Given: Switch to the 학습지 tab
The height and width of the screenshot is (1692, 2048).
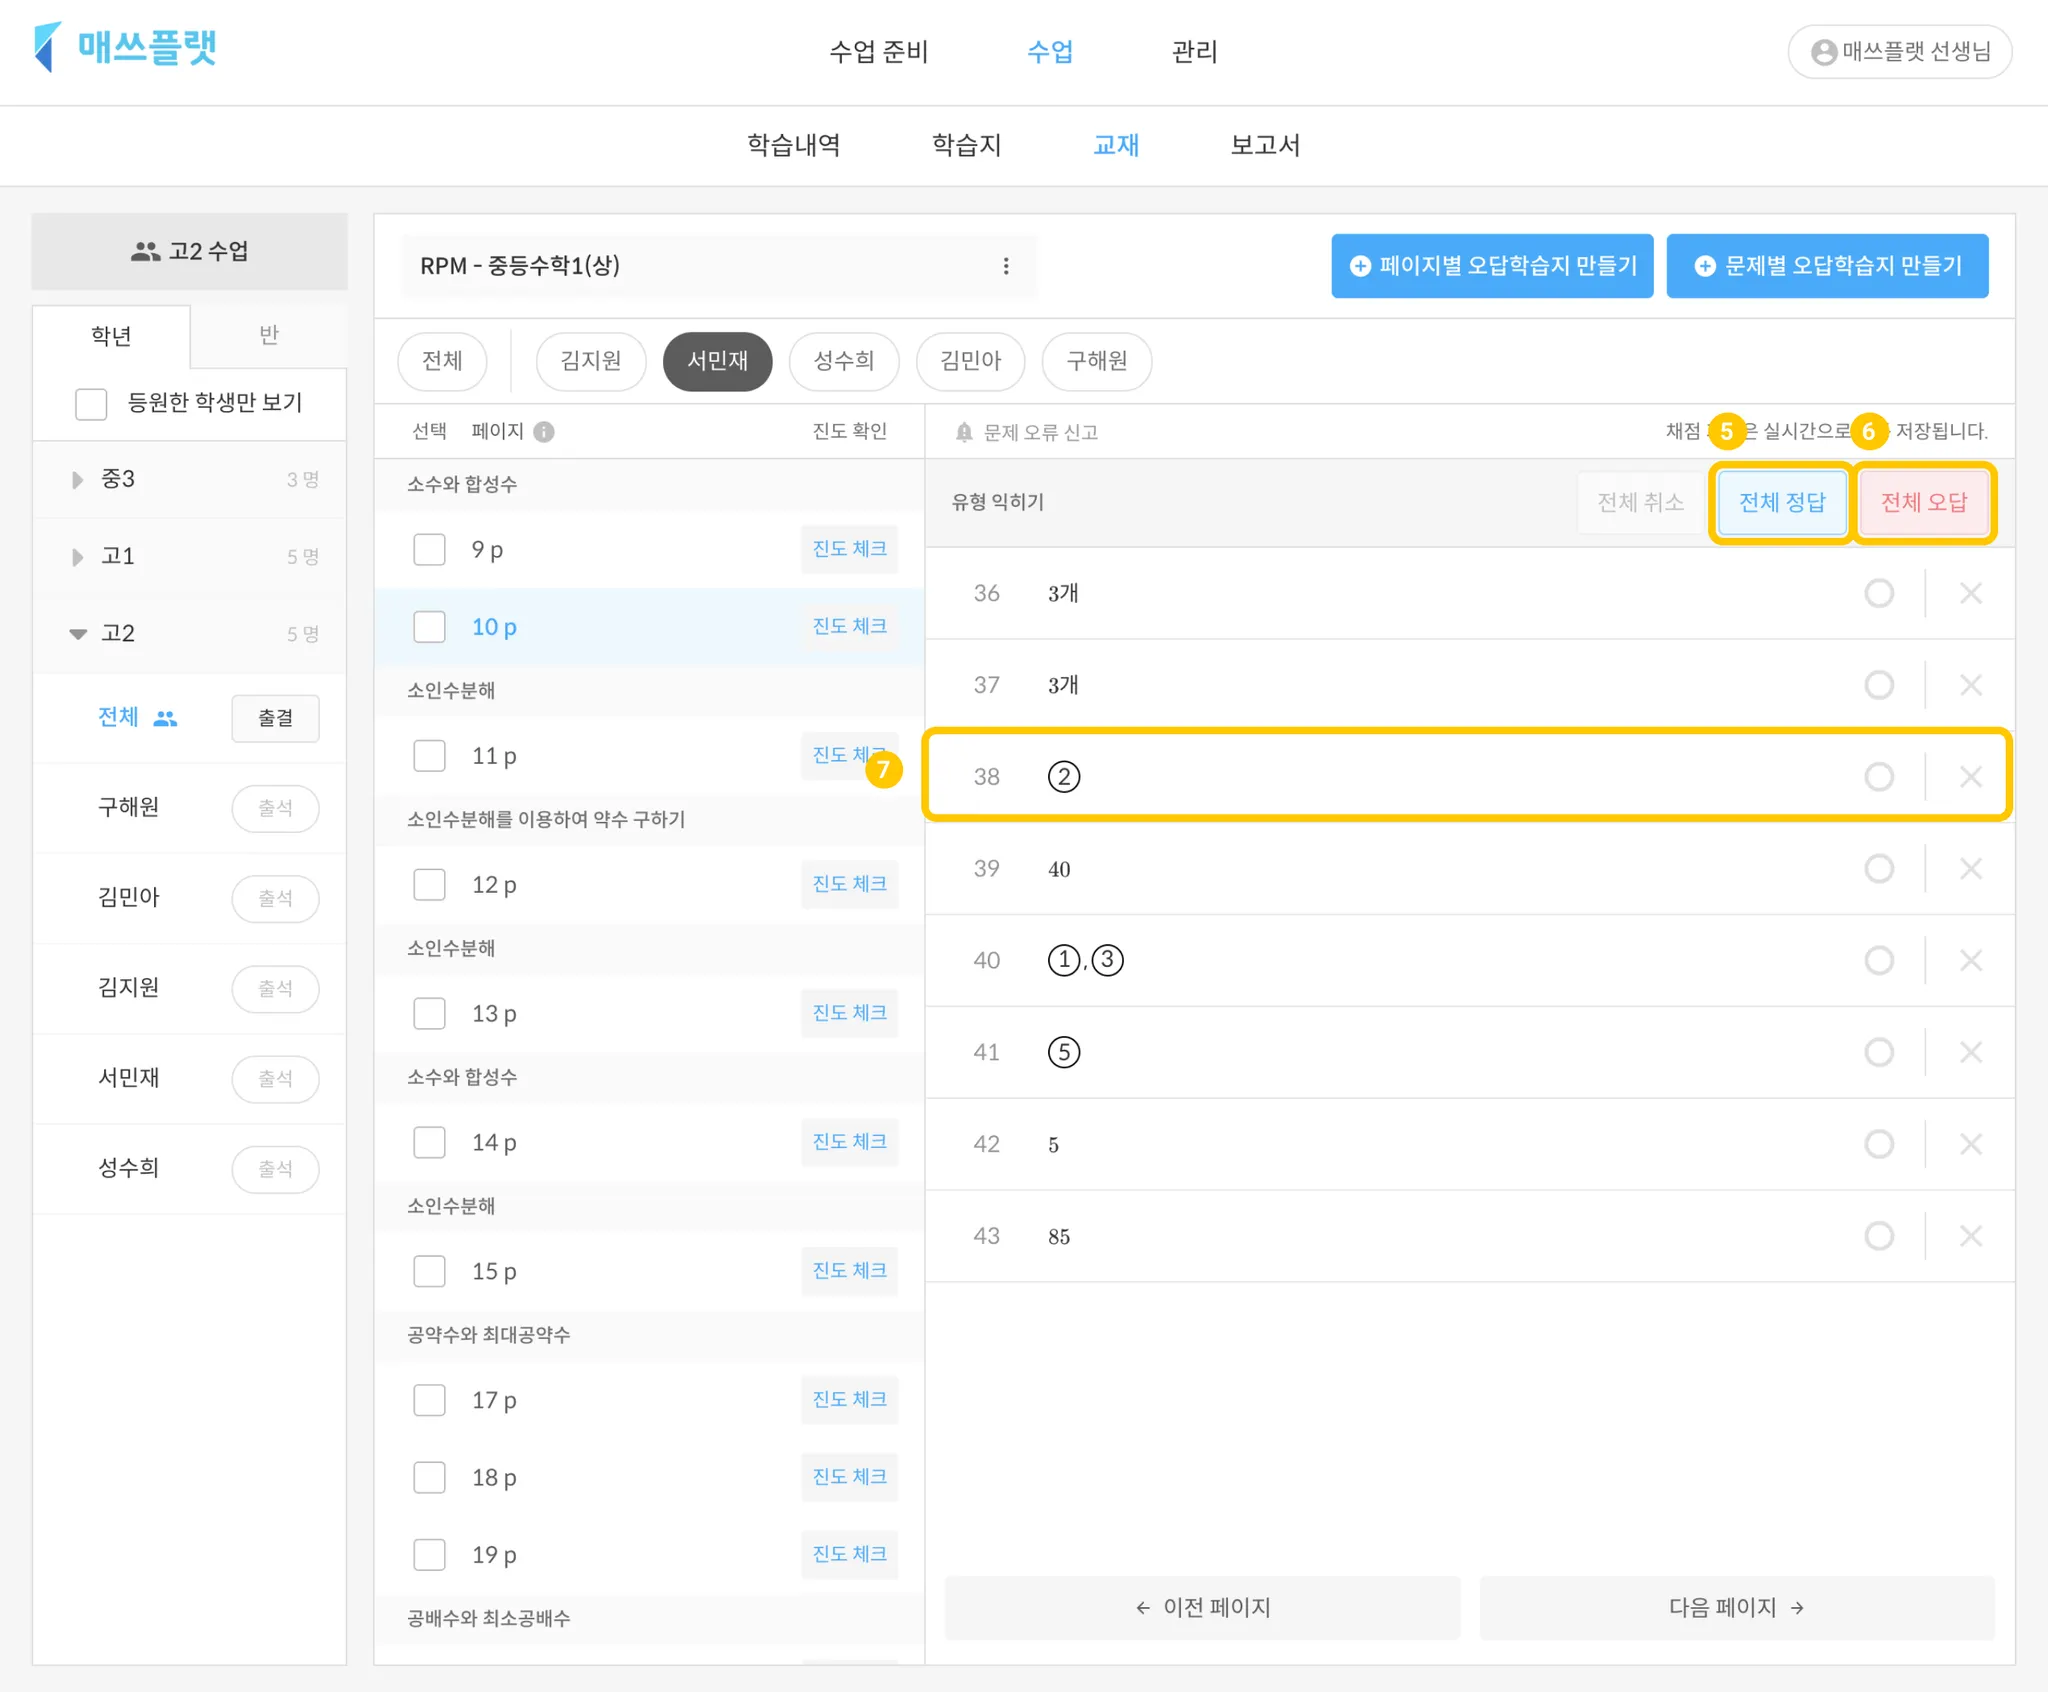Looking at the screenshot, I should click(x=966, y=145).
